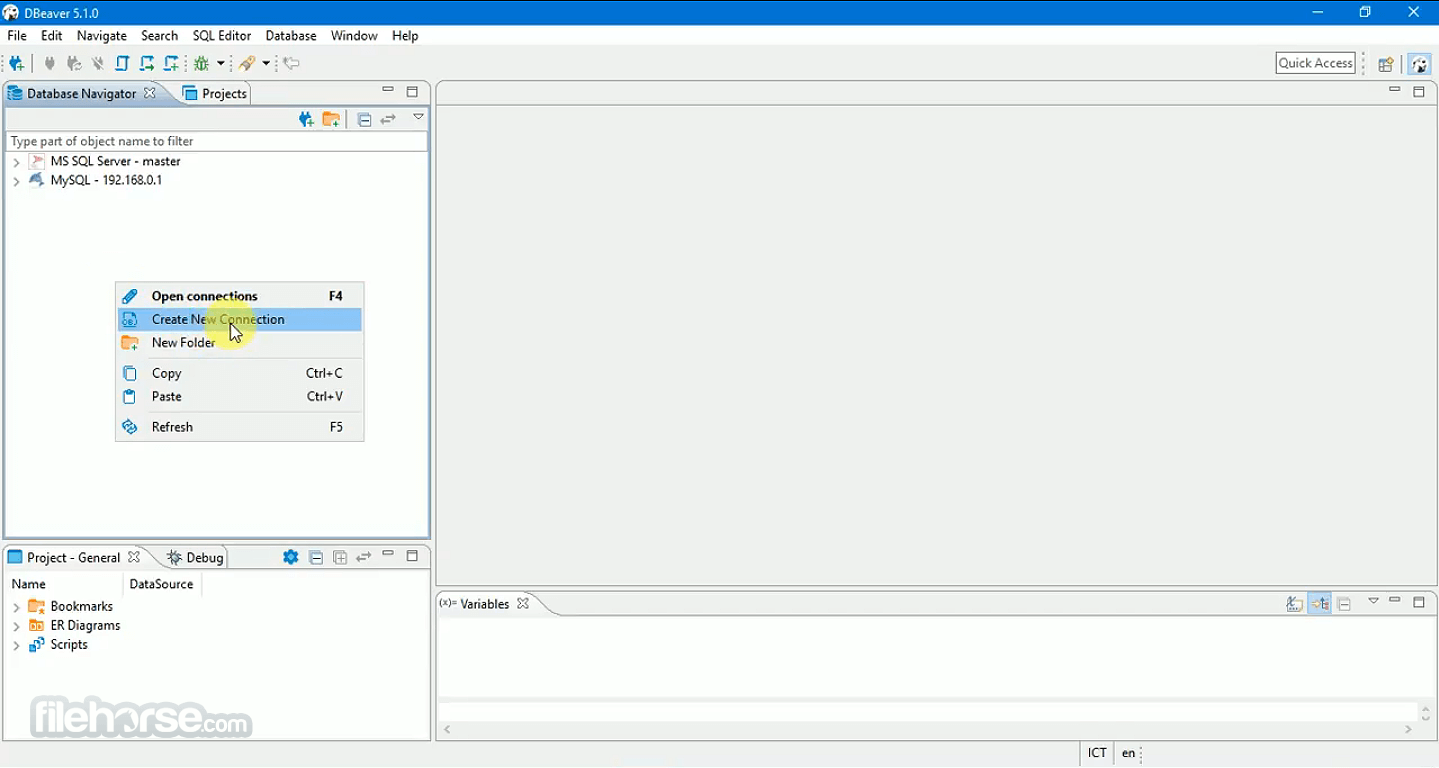Screen dimensions: 1439x768
Task: Click the Open Perspective icon near Quick Access
Action: pos(1386,64)
